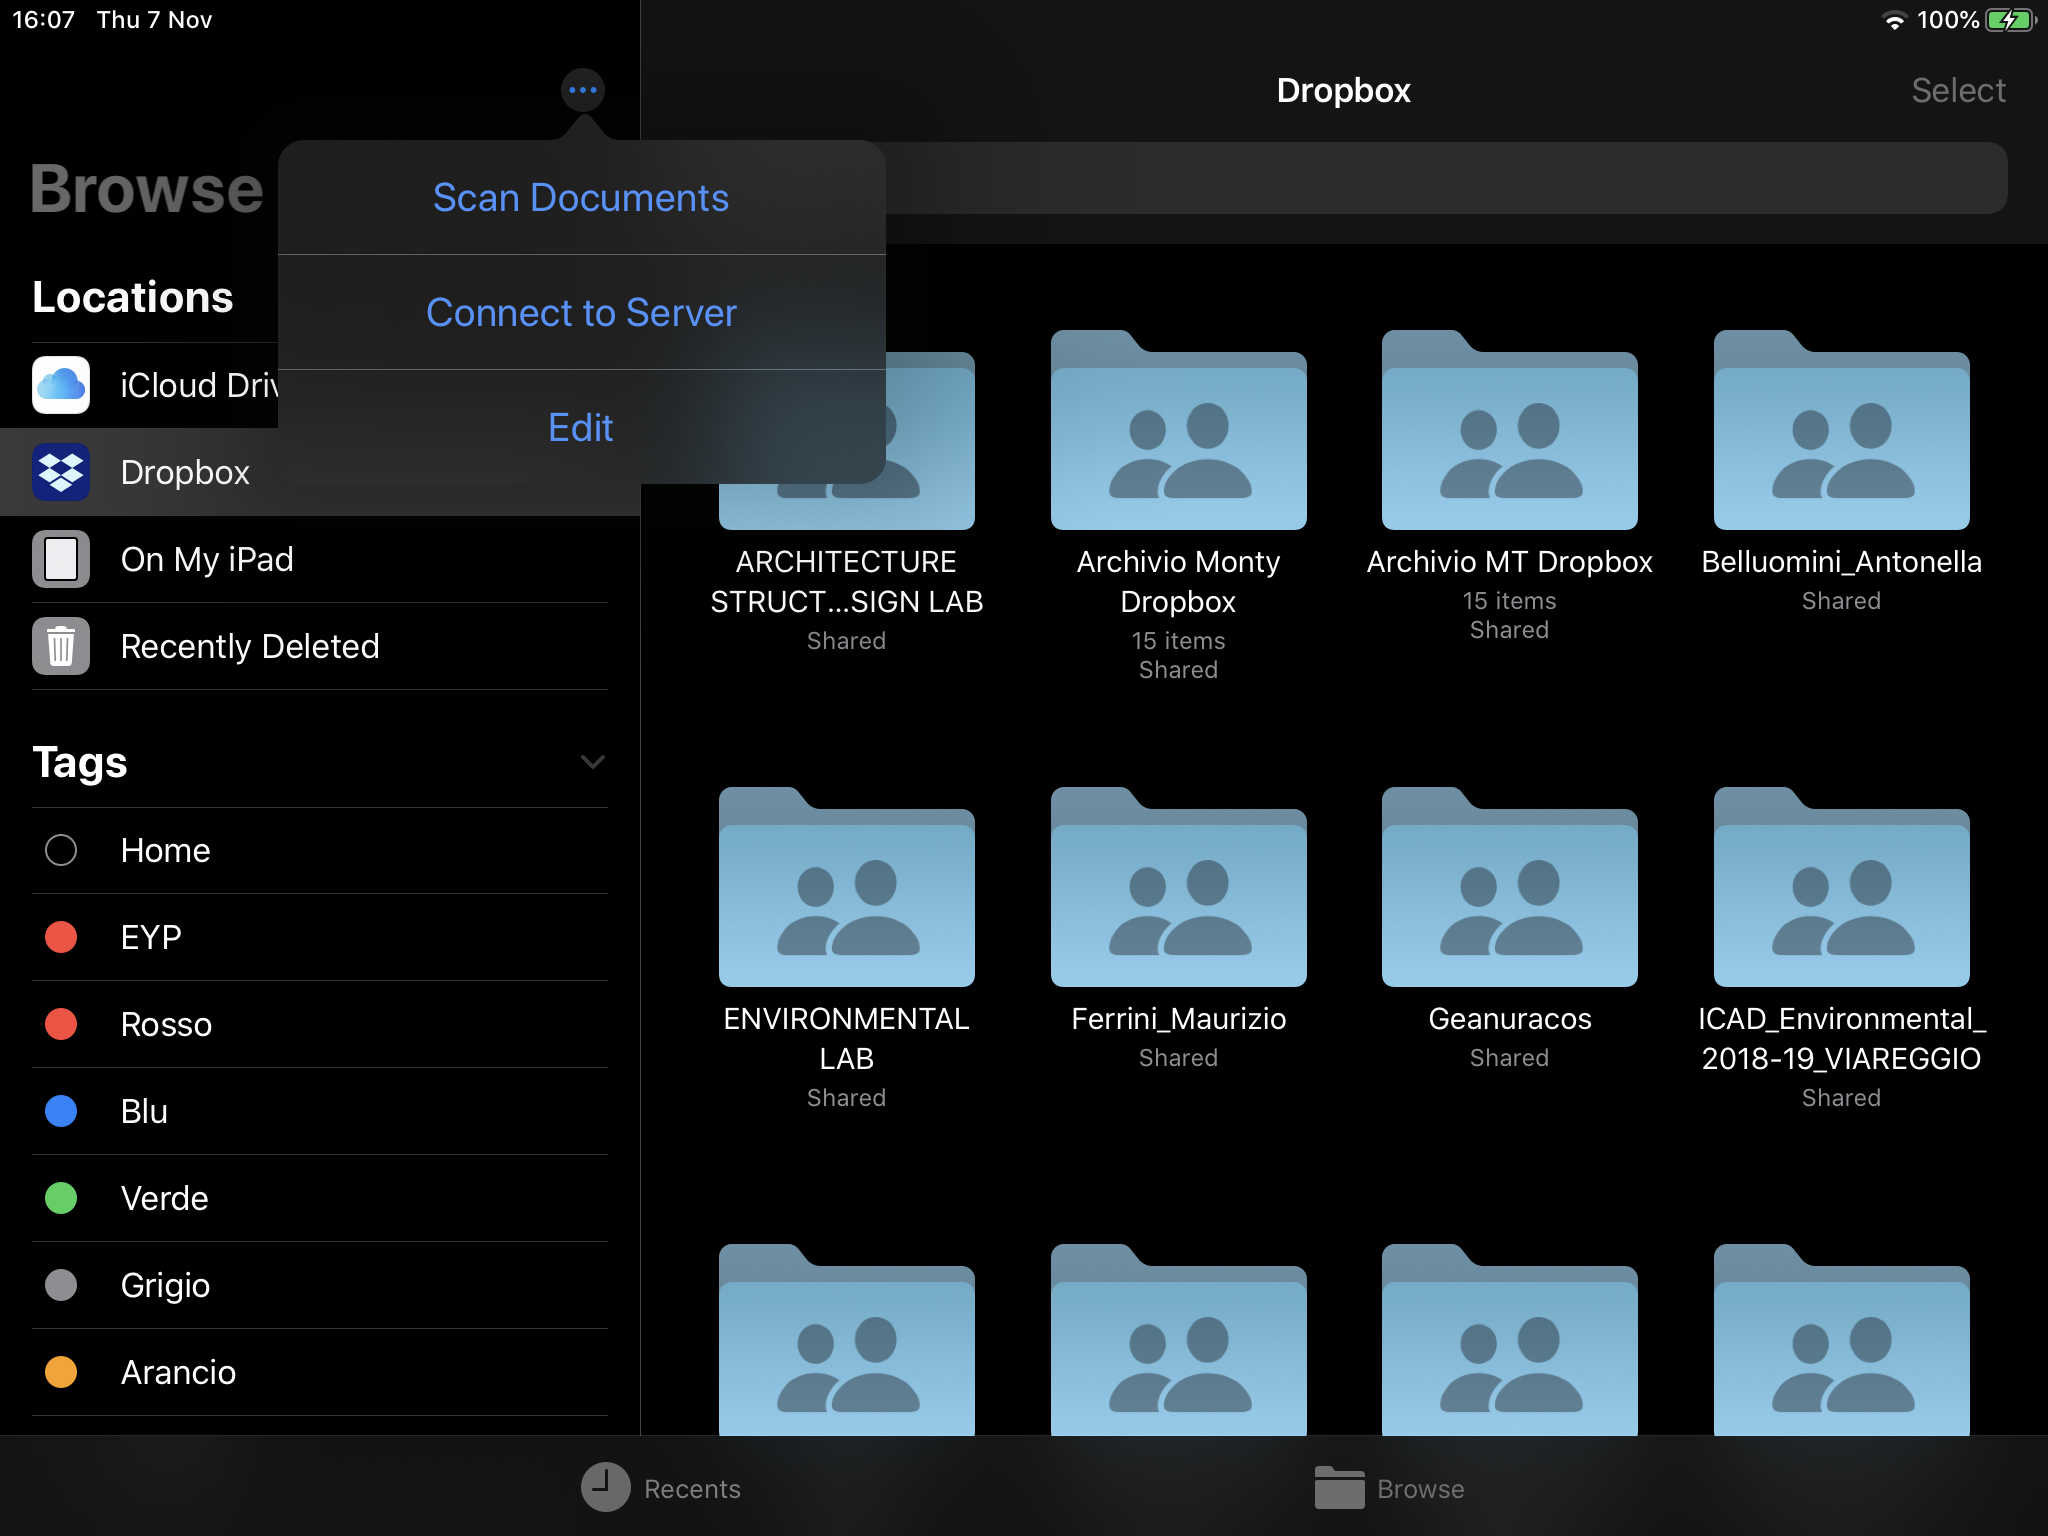Choose Scan Documents from popup menu

click(x=581, y=198)
